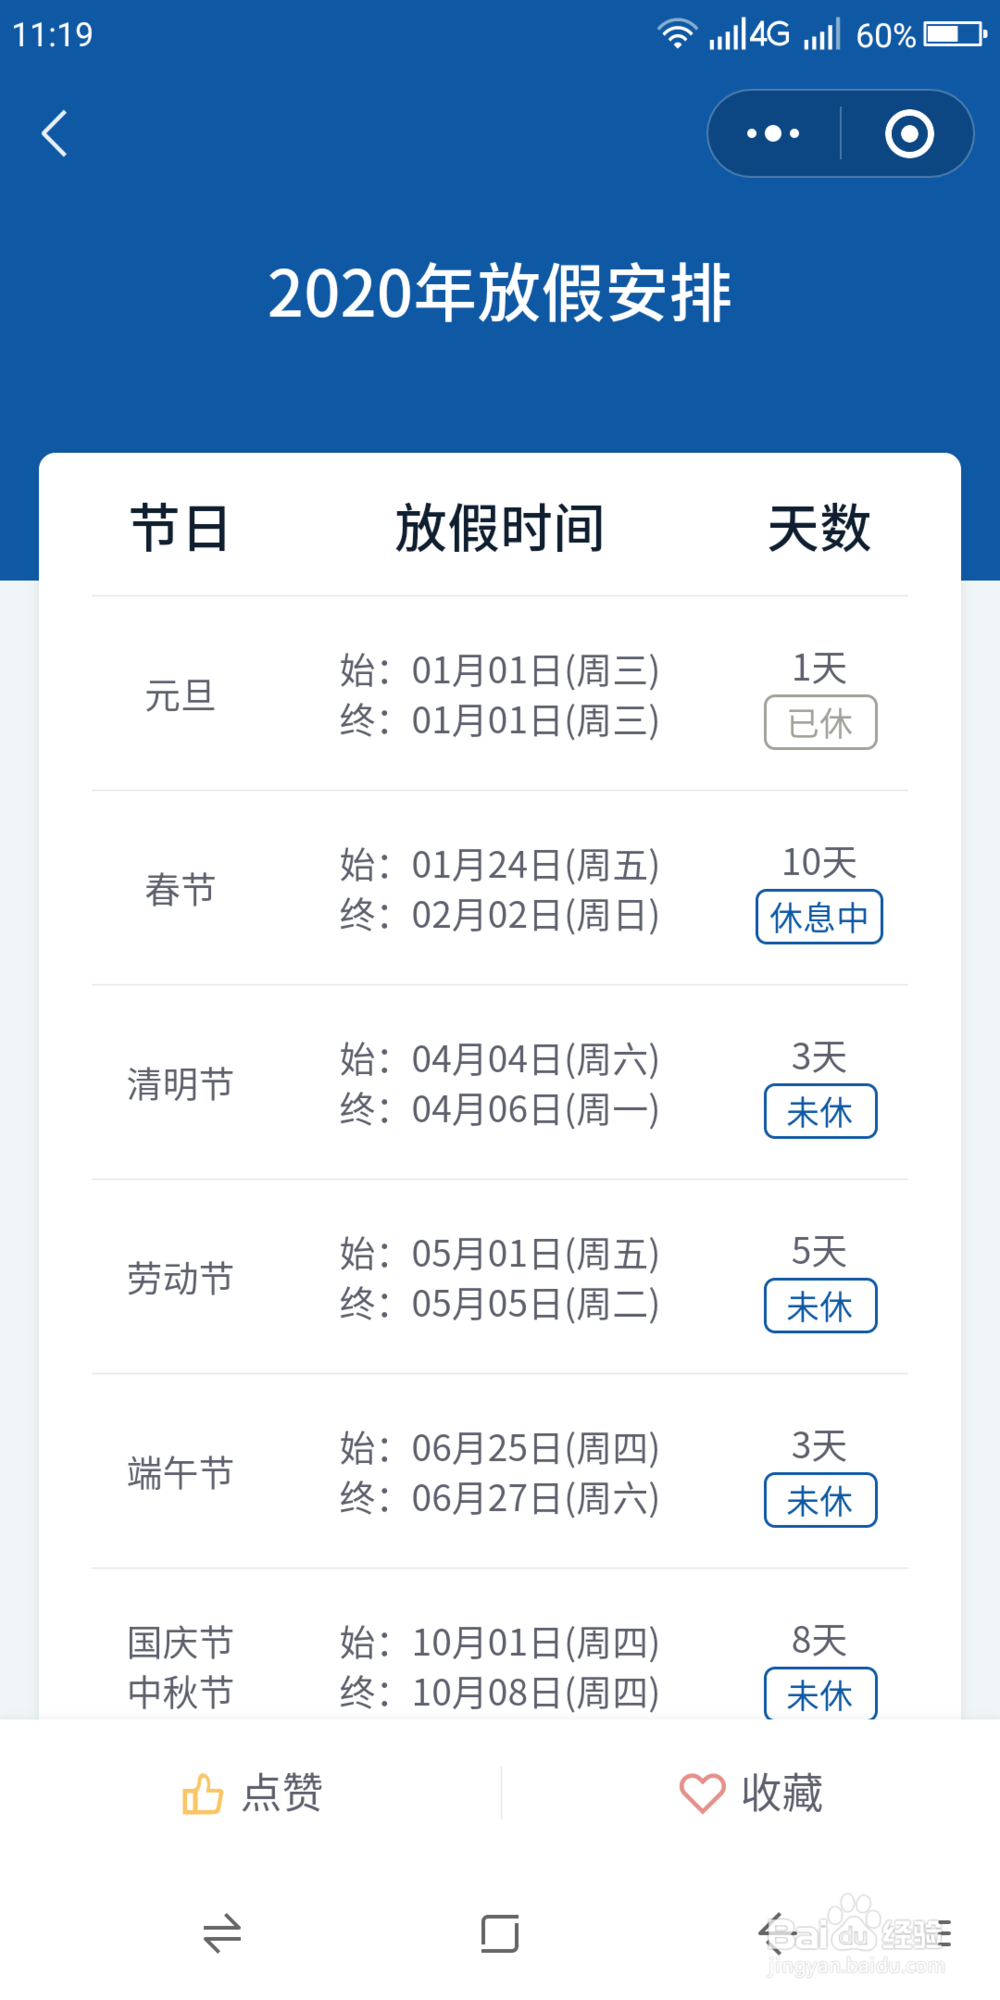This screenshot has height=2000, width=1000.
Task: Tap the 未休 badge for 国庆节 中秋节
Action: pyautogui.click(x=820, y=1694)
